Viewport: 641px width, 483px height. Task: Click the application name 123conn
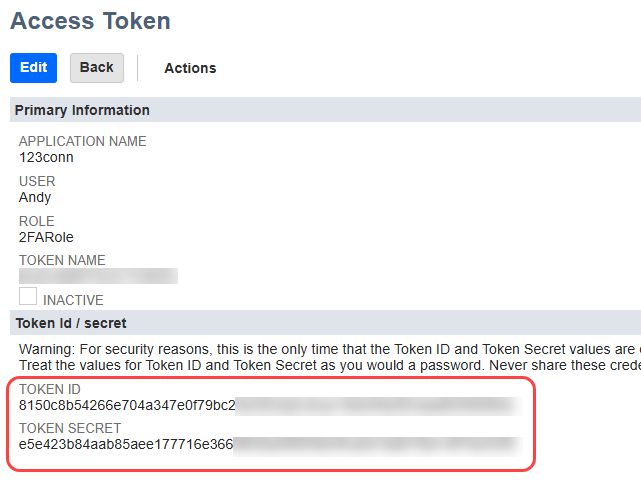point(46,157)
